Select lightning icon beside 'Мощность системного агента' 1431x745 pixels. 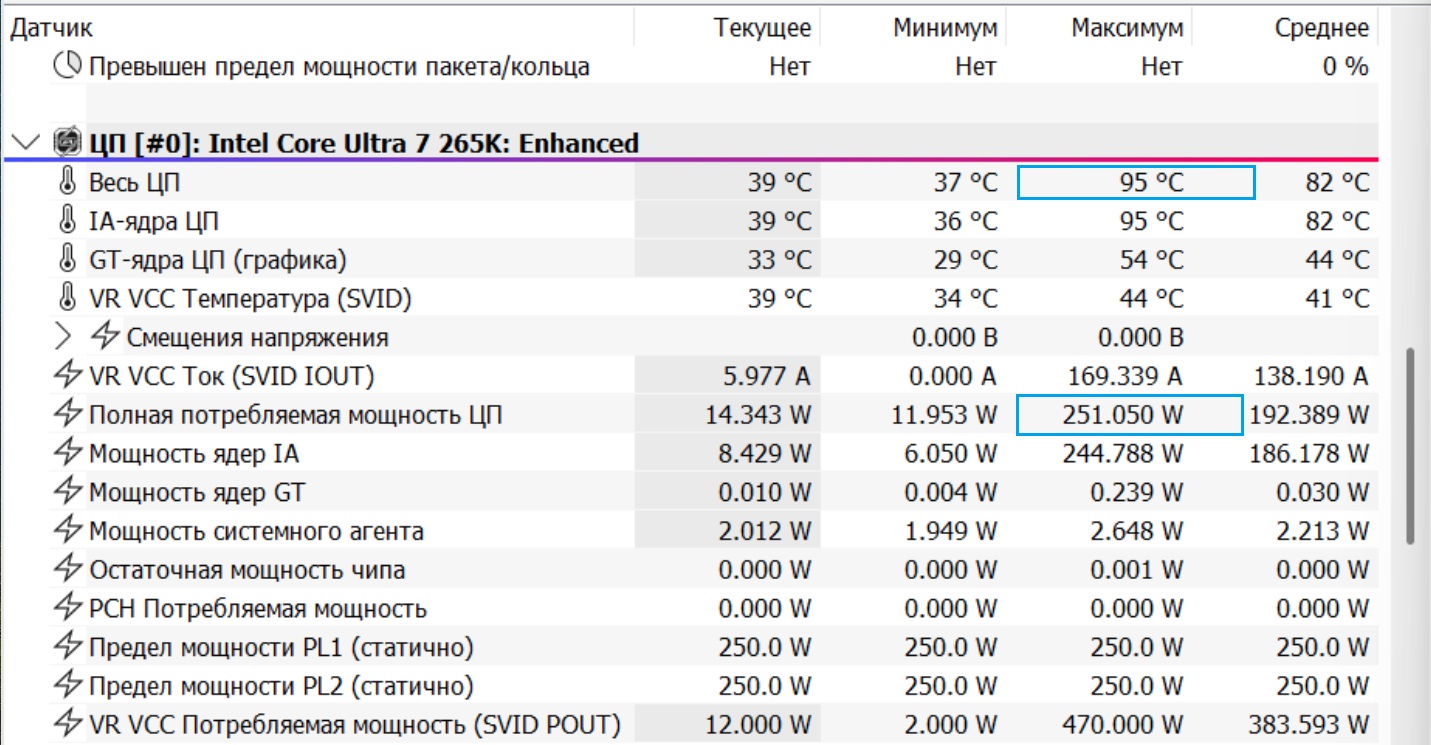(67, 531)
